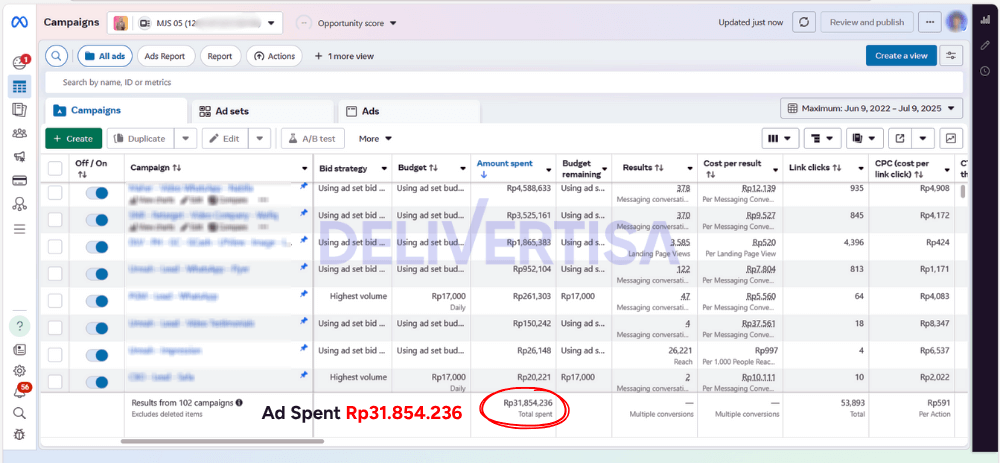Toggle the Rp150,242 campaign switch
The width and height of the screenshot is (1000, 463).
click(x=97, y=328)
